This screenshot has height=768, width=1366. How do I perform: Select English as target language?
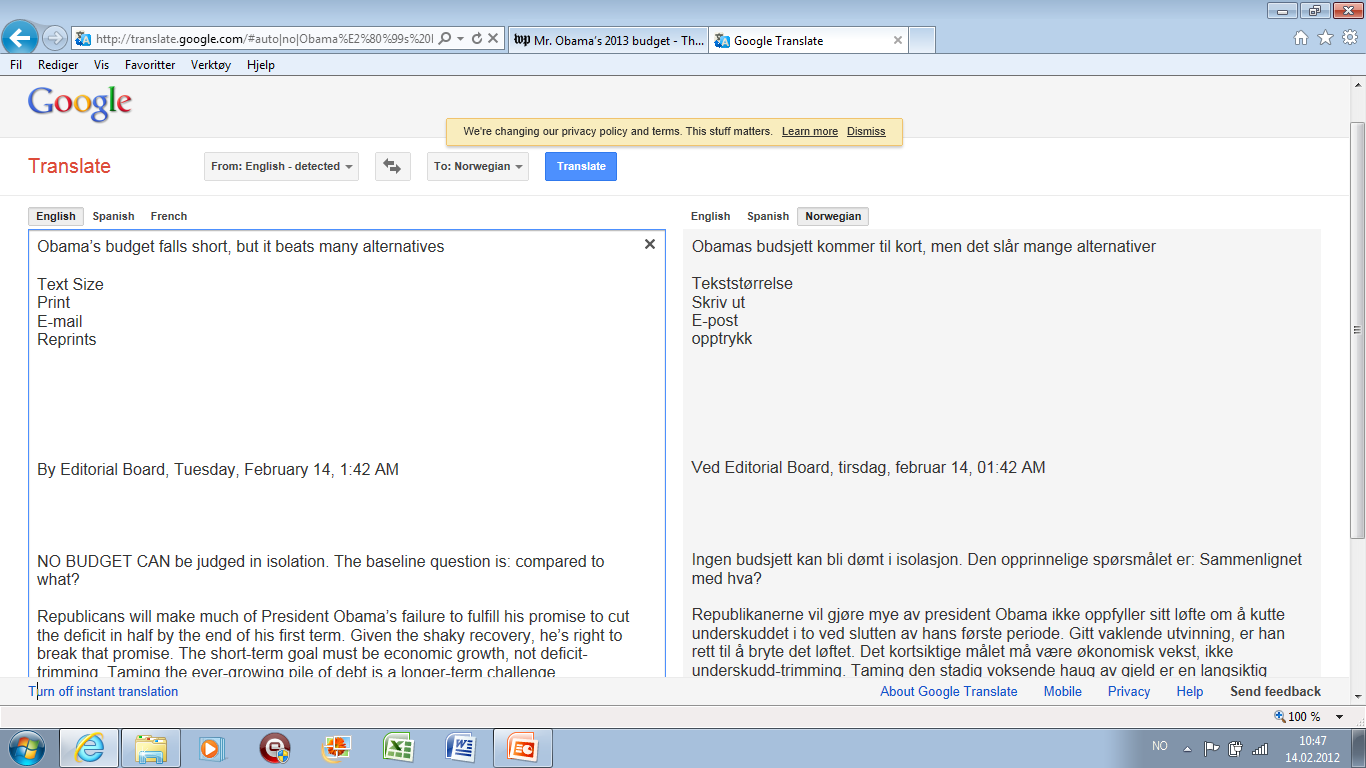pos(710,216)
